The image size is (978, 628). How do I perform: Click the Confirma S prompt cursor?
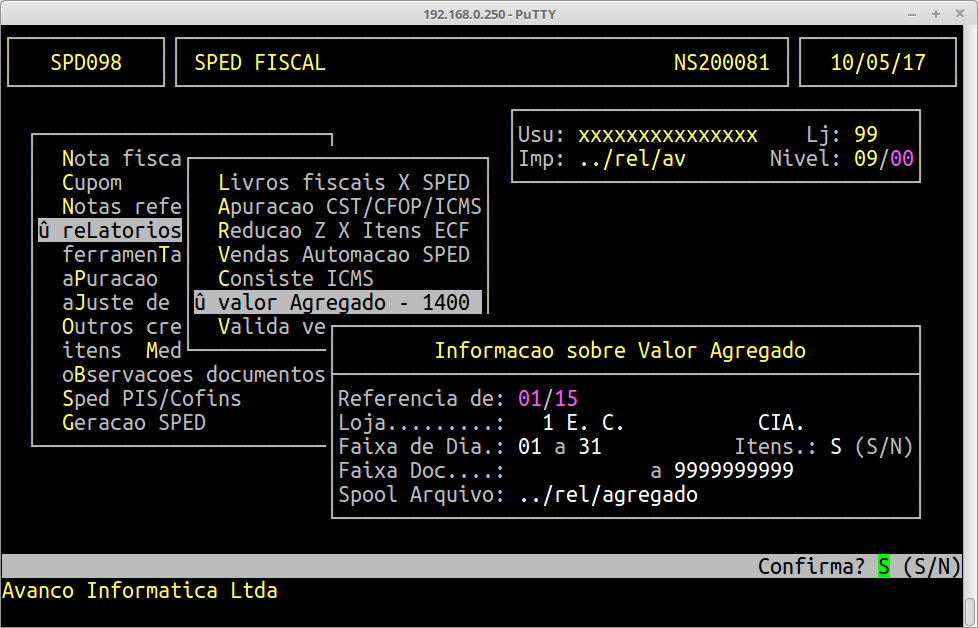coord(884,567)
